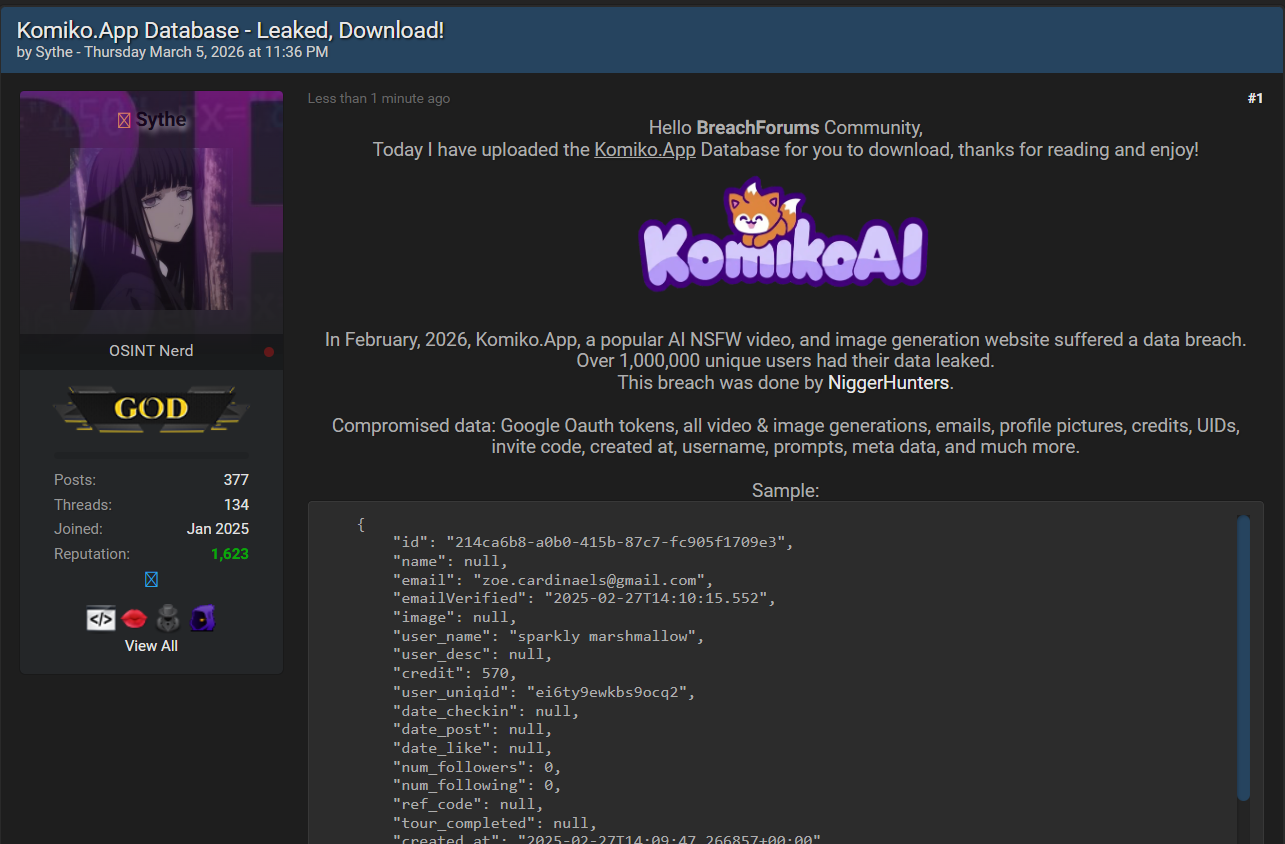
Task: Open the #1 post permalink
Action: tap(1255, 98)
